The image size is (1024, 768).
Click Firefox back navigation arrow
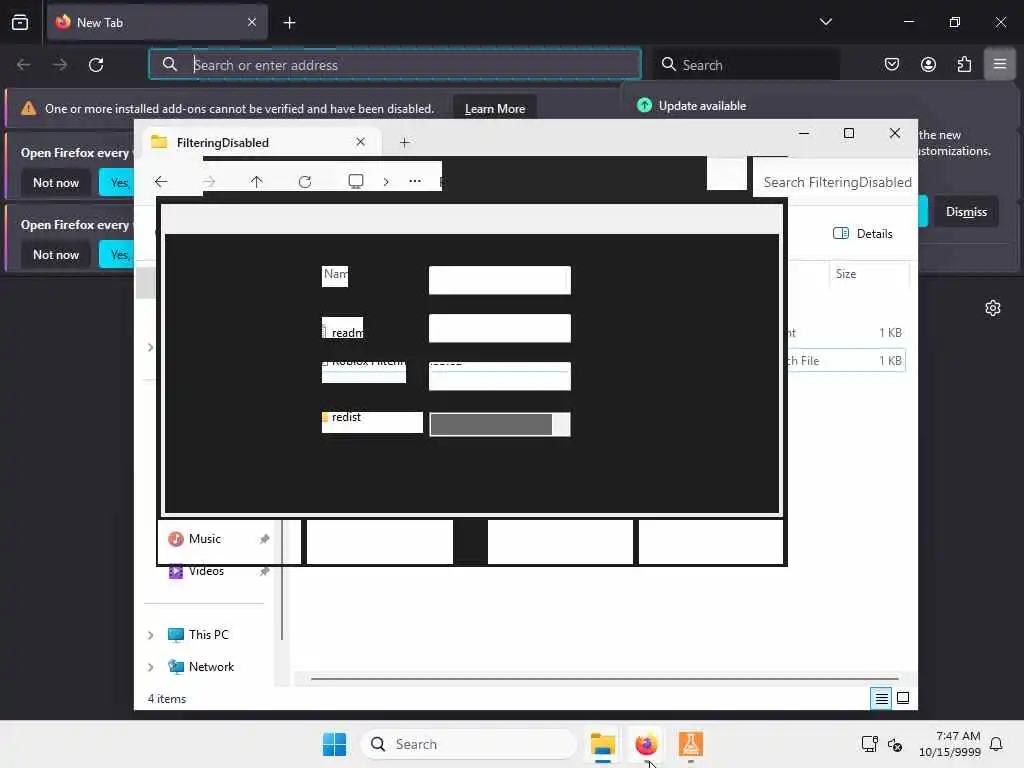click(24, 65)
